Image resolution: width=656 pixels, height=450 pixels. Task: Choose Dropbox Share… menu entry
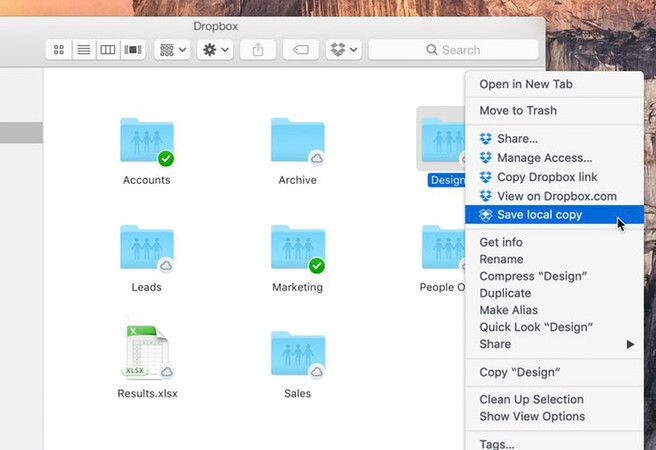(554, 138)
